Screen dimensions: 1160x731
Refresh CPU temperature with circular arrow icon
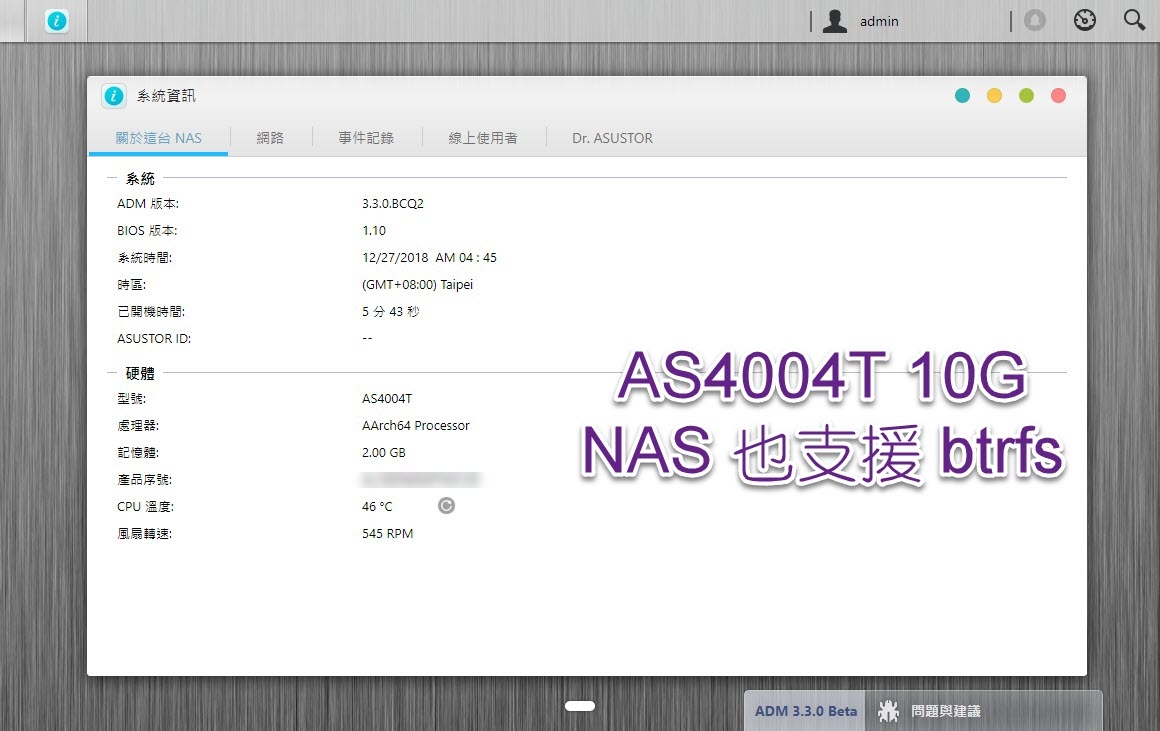coord(446,505)
